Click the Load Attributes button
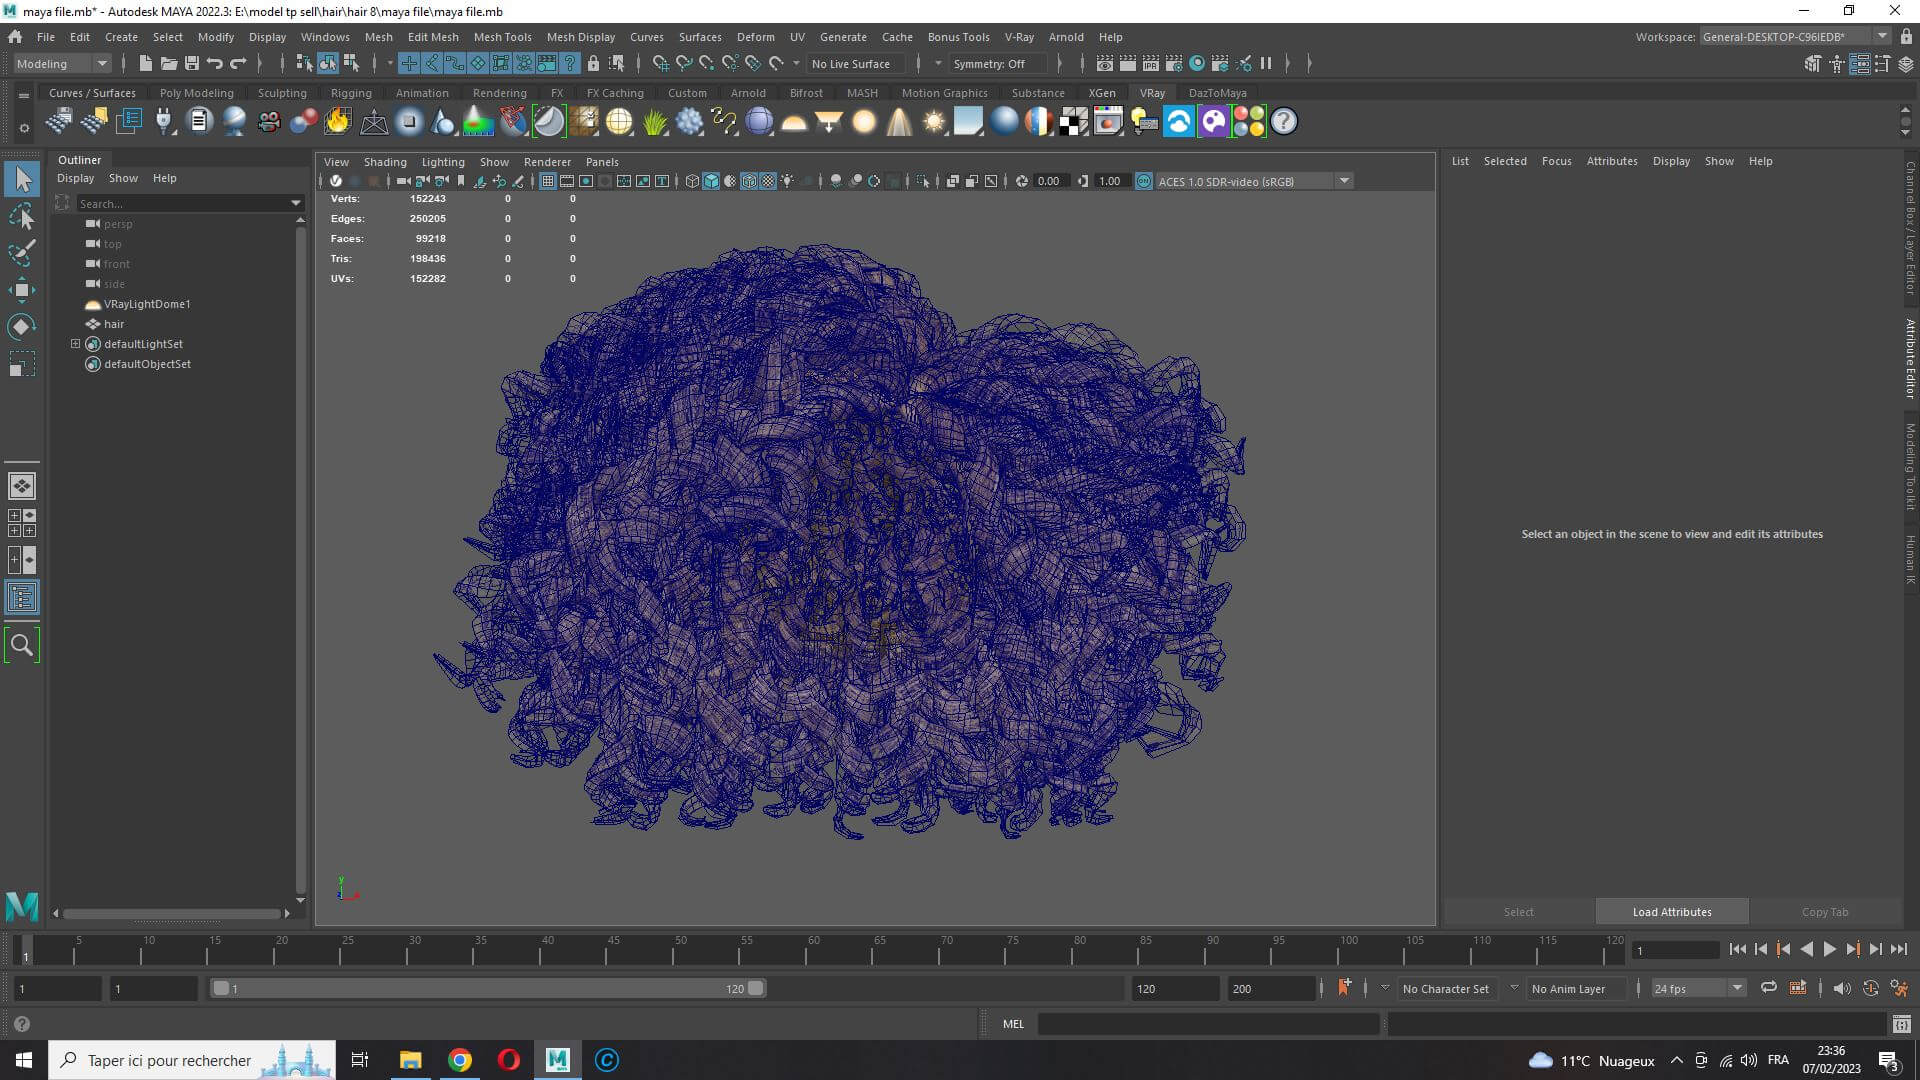The width and height of the screenshot is (1920, 1080). [x=1671, y=912]
